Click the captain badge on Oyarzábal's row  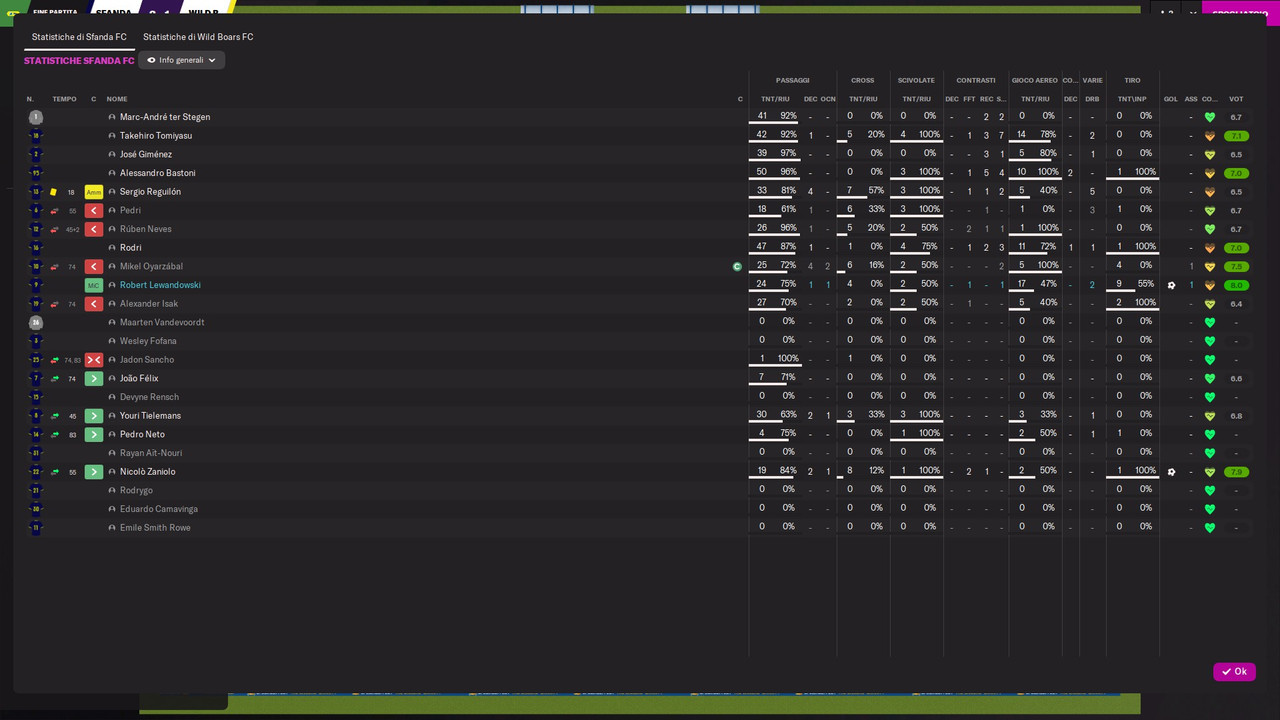pyautogui.click(x=737, y=267)
